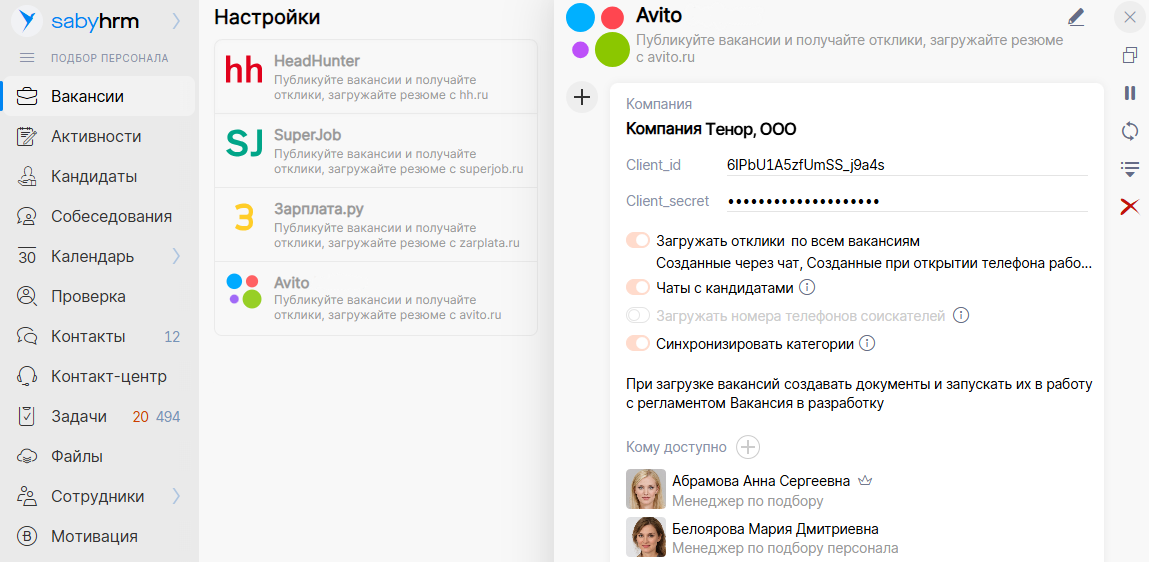Click the Файлы cloud icon
The width and height of the screenshot is (1149, 562).
point(27,456)
